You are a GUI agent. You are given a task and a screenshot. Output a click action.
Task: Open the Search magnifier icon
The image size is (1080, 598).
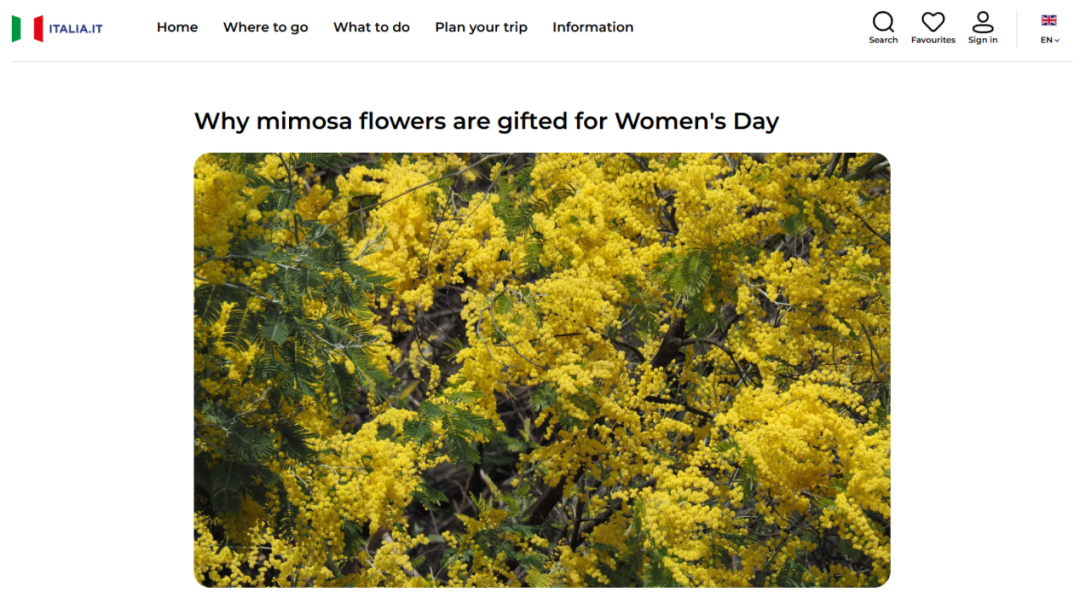[x=883, y=22]
